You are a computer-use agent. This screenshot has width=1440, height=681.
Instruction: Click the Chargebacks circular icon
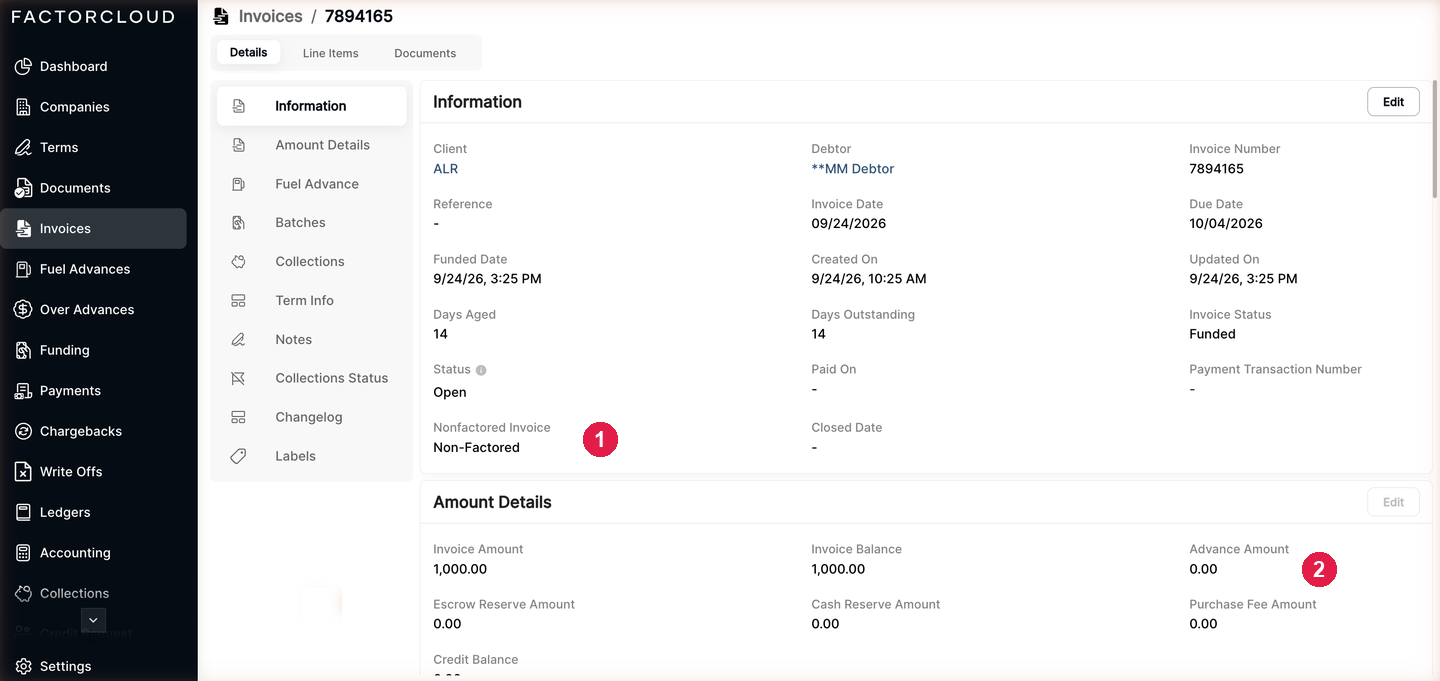(23, 431)
